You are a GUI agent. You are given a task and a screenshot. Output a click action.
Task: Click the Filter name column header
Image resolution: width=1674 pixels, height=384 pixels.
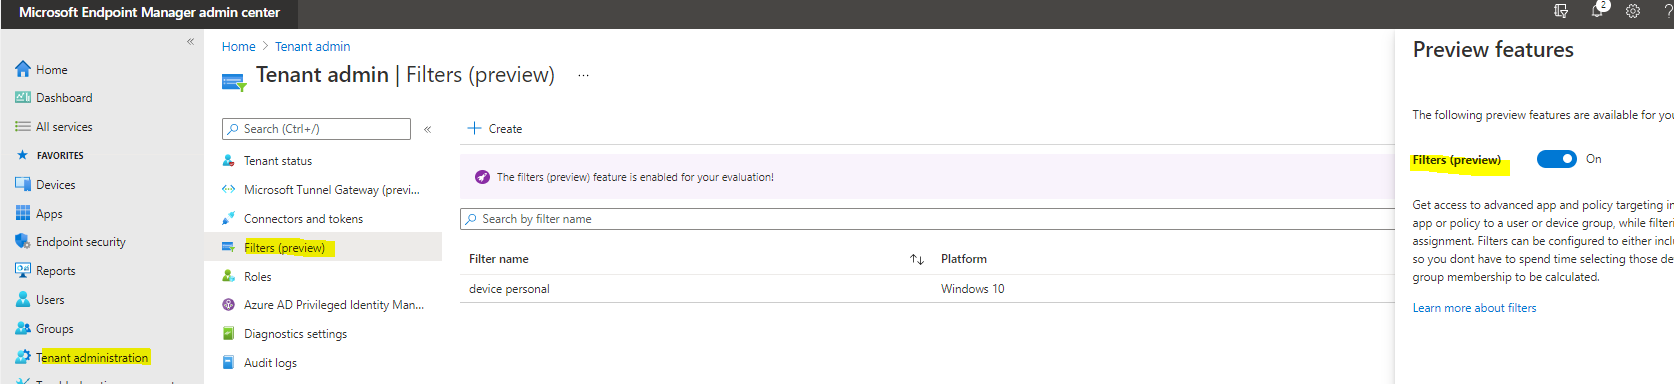[499, 259]
